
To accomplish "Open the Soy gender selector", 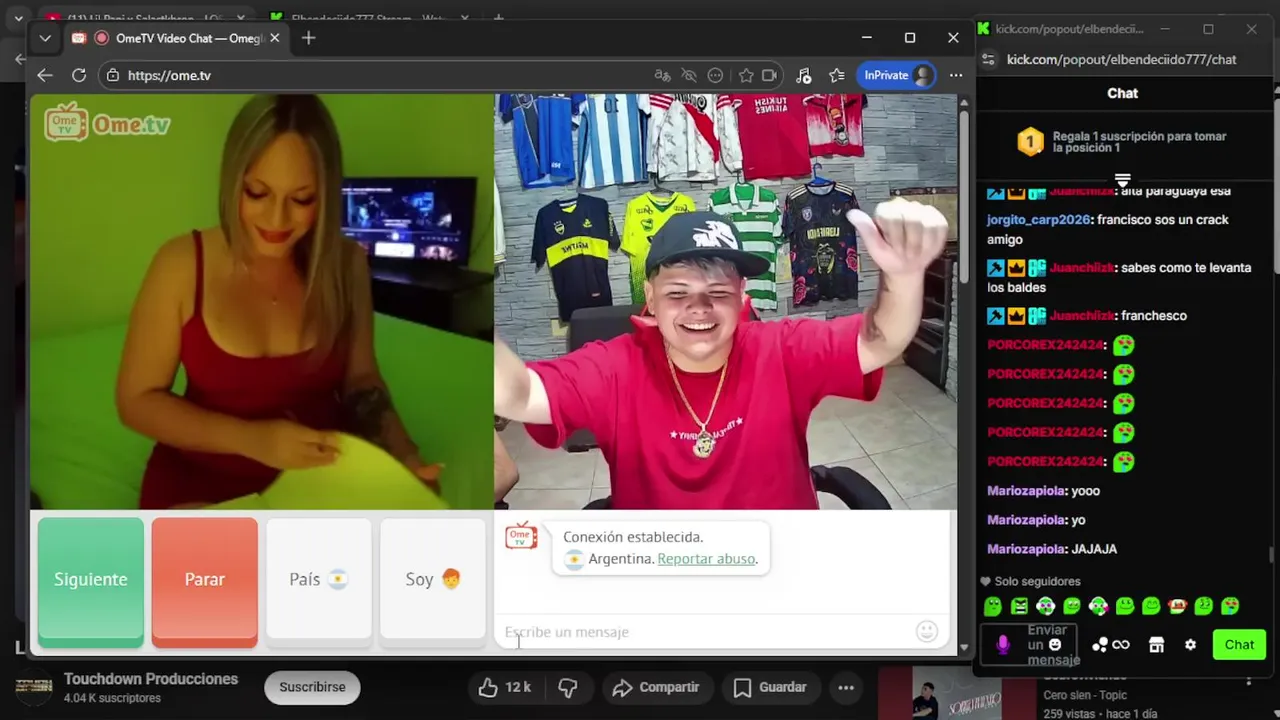I will click(x=433, y=580).
